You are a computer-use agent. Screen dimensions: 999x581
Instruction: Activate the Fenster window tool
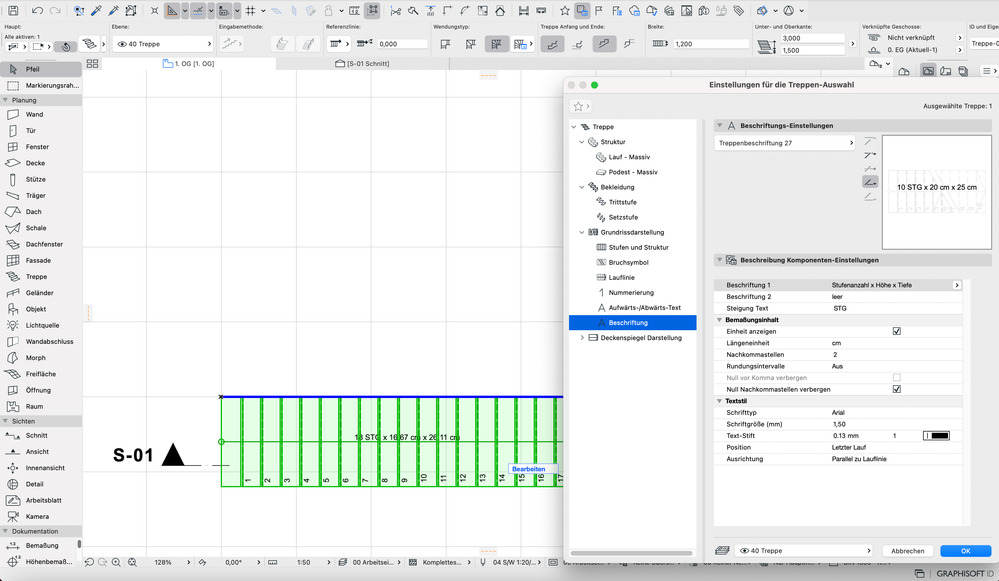click(37, 147)
